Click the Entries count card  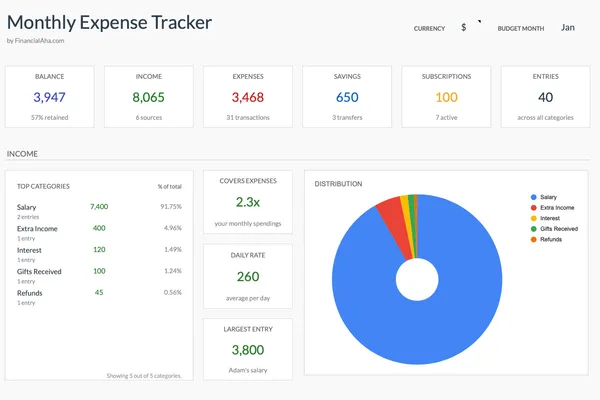545,98
